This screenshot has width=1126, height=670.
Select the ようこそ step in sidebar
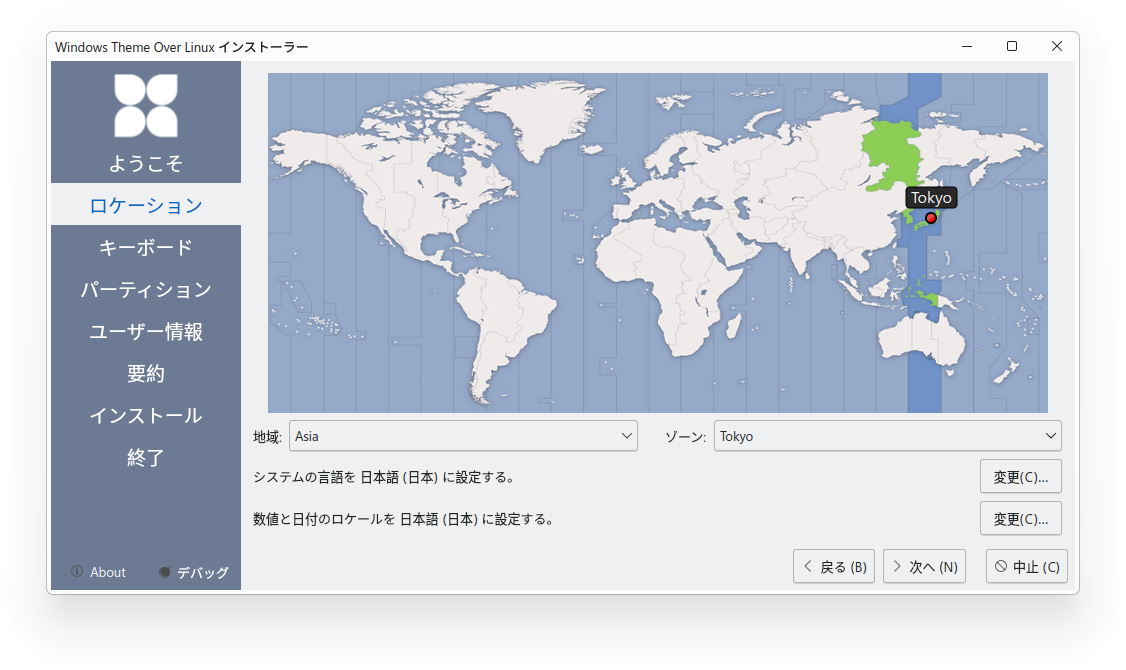pyautogui.click(x=146, y=164)
